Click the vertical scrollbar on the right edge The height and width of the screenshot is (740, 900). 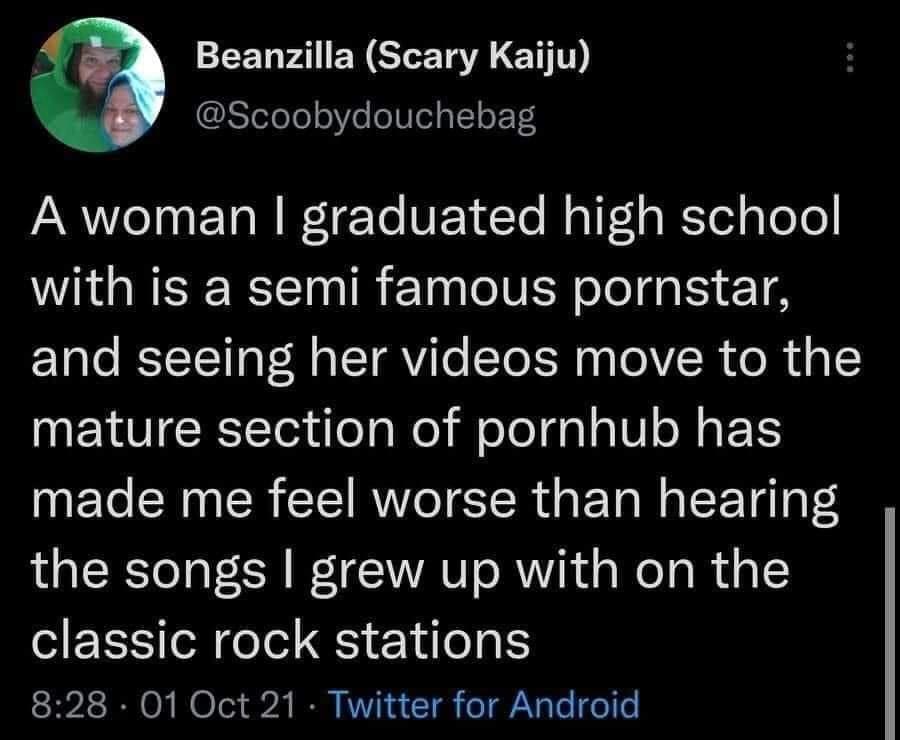click(x=888, y=620)
